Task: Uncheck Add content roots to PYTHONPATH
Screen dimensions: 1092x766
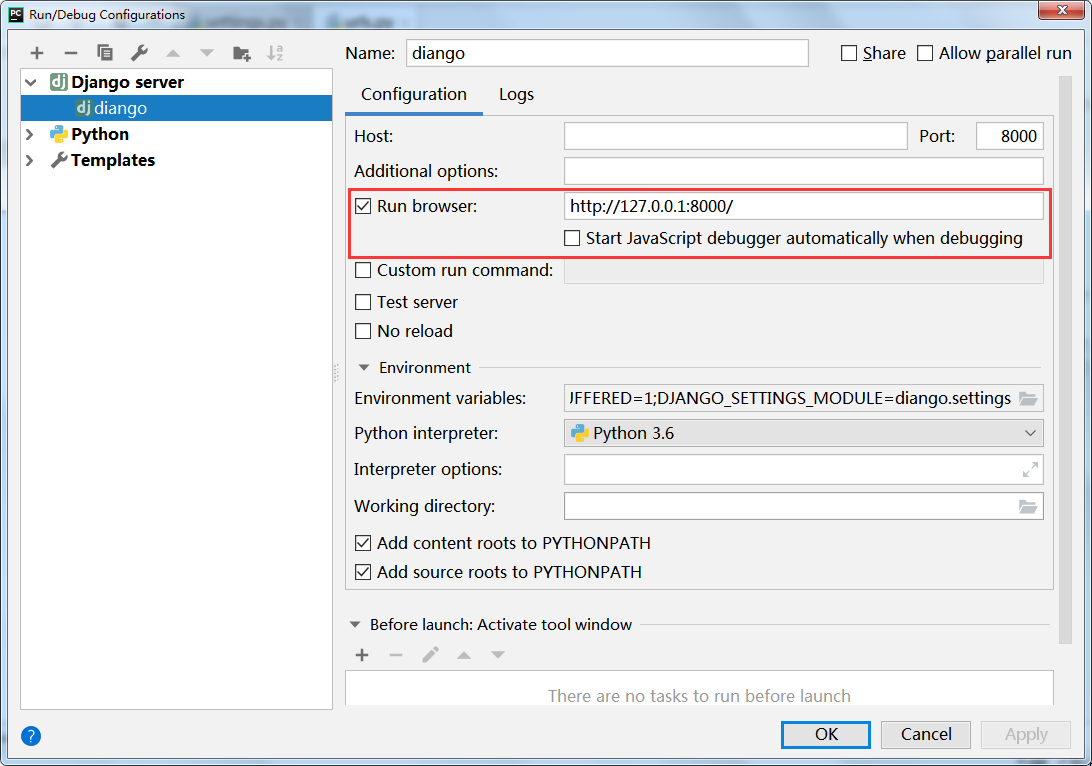Action: coord(363,543)
